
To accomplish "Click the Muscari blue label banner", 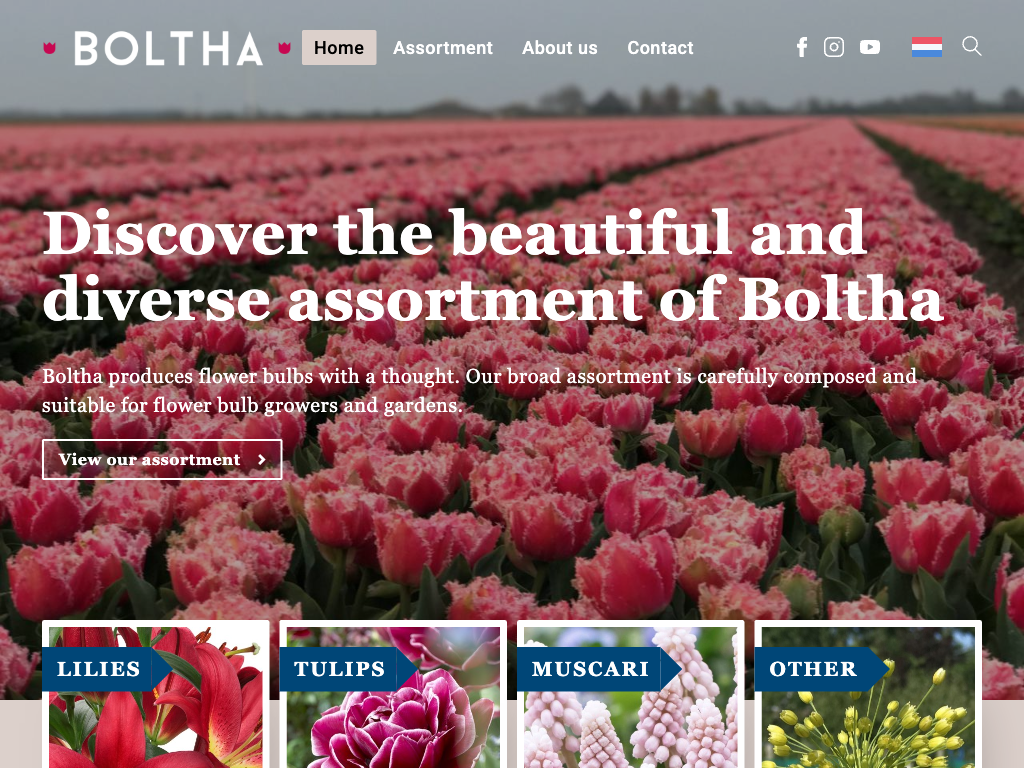I will pyautogui.click(x=599, y=669).
